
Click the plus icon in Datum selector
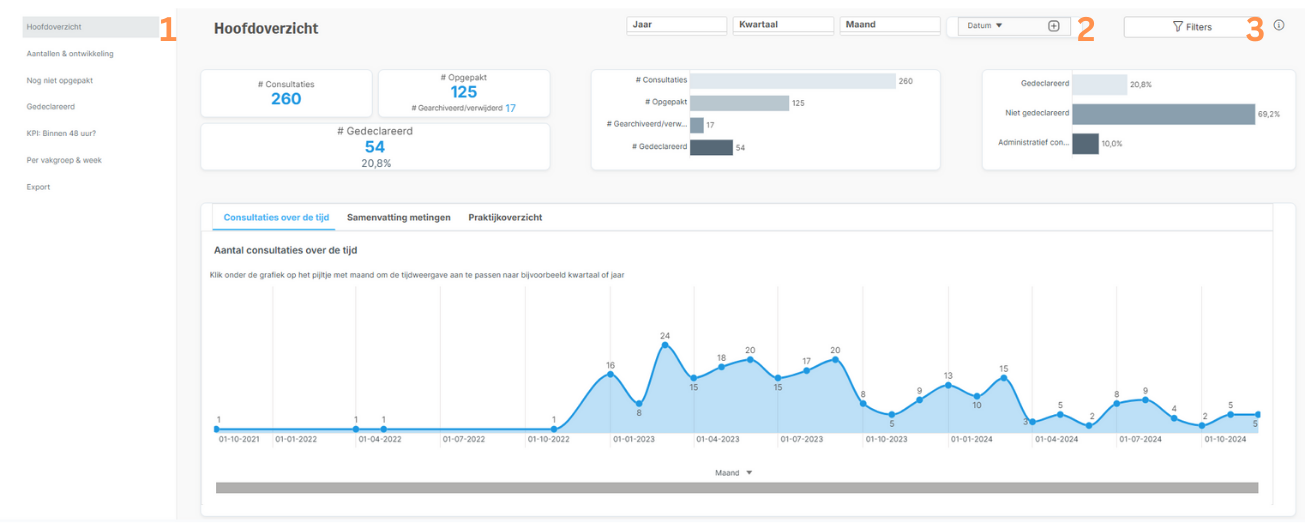click(x=1053, y=26)
